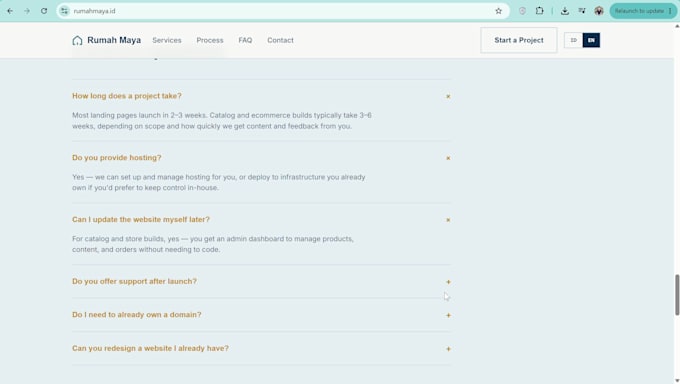Expand 'Do you offer support after launch?' plus
The height and width of the screenshot is (384, 680).
tap(448, 282)
